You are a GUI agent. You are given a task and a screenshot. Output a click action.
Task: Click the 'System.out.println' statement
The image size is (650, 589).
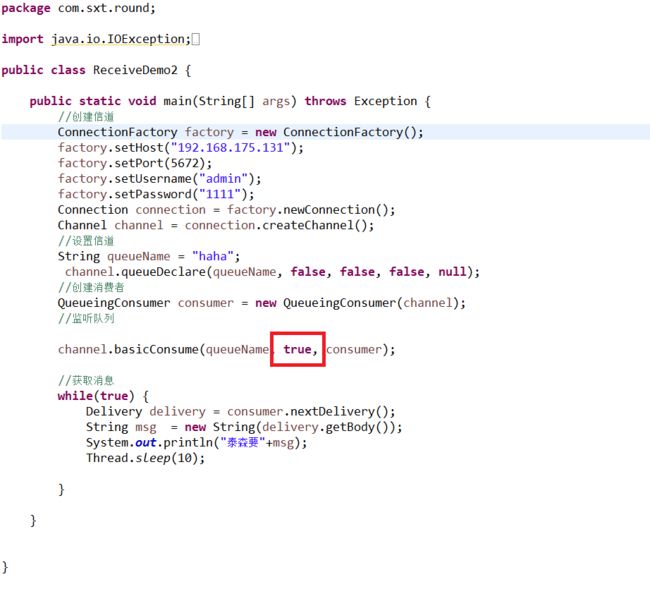coord(196,443)
